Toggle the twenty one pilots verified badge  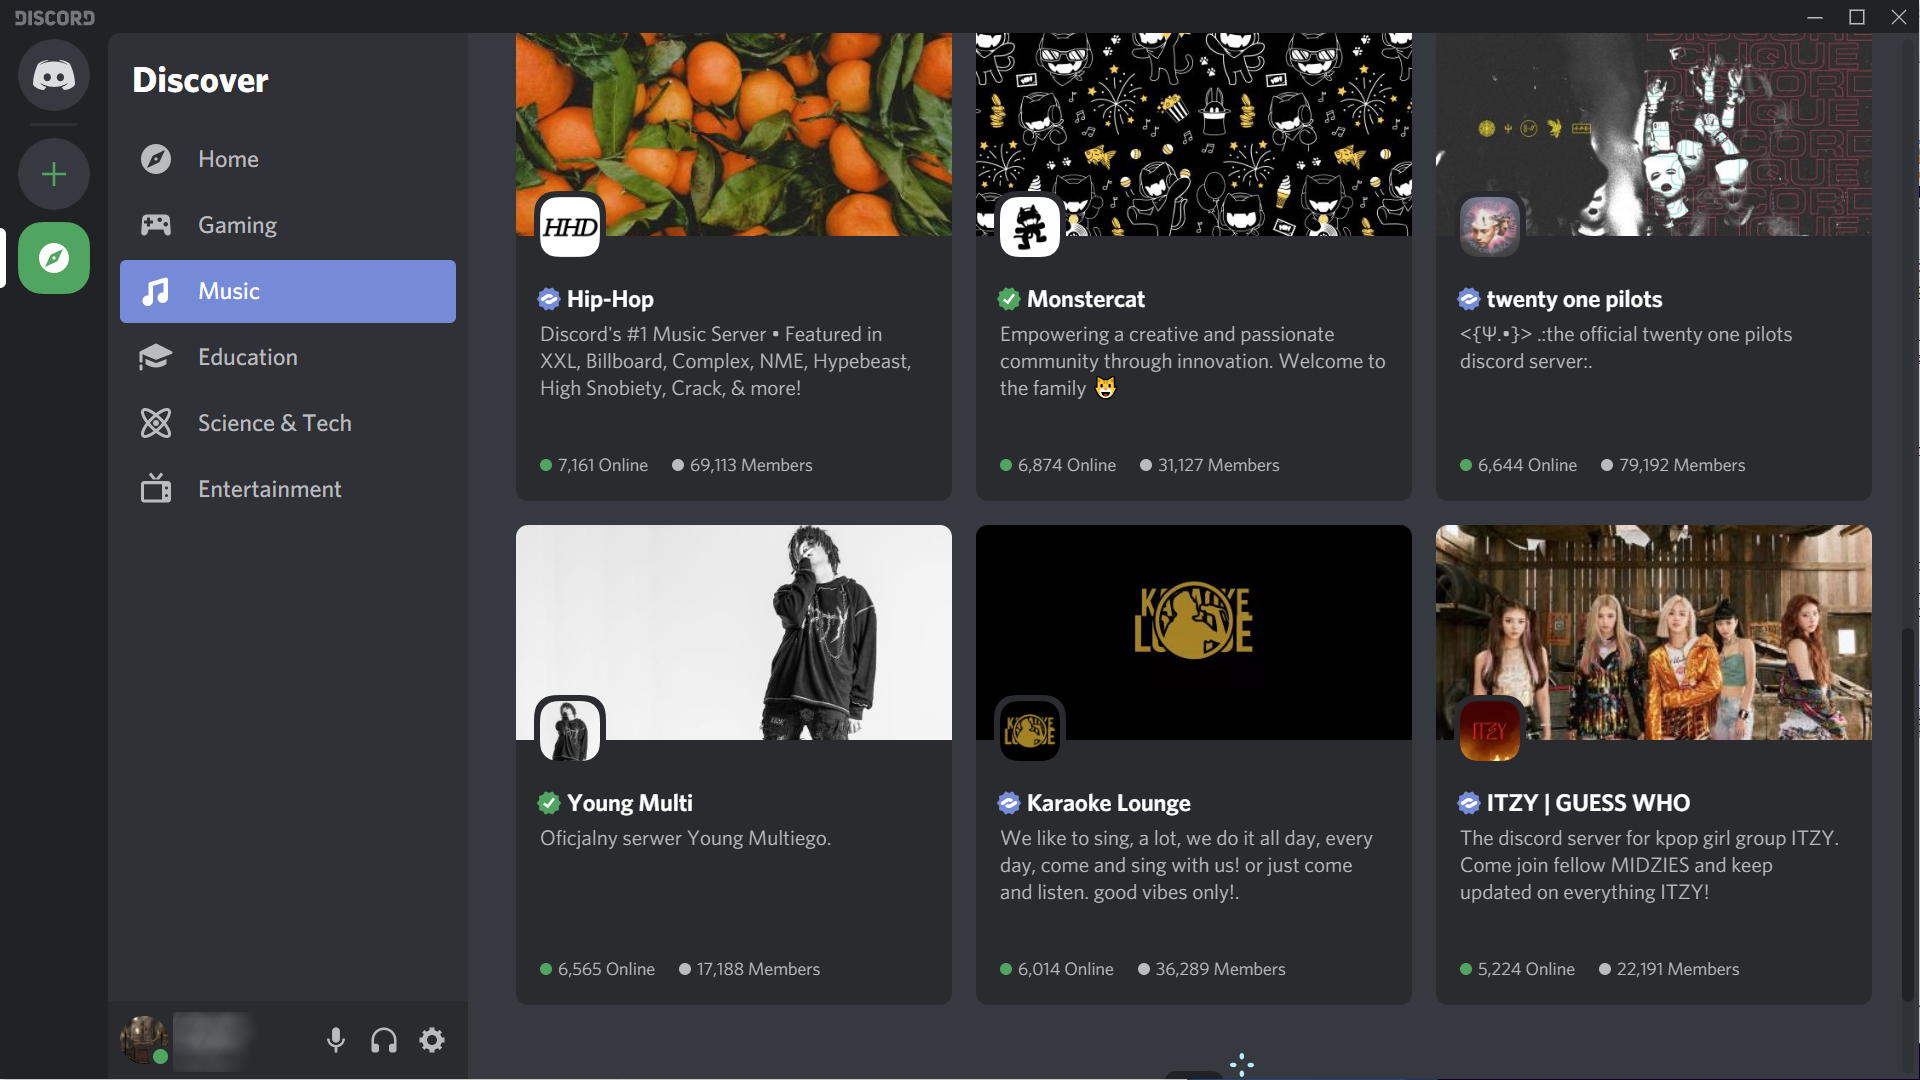pyautogui.click(x=1469, y=299)
